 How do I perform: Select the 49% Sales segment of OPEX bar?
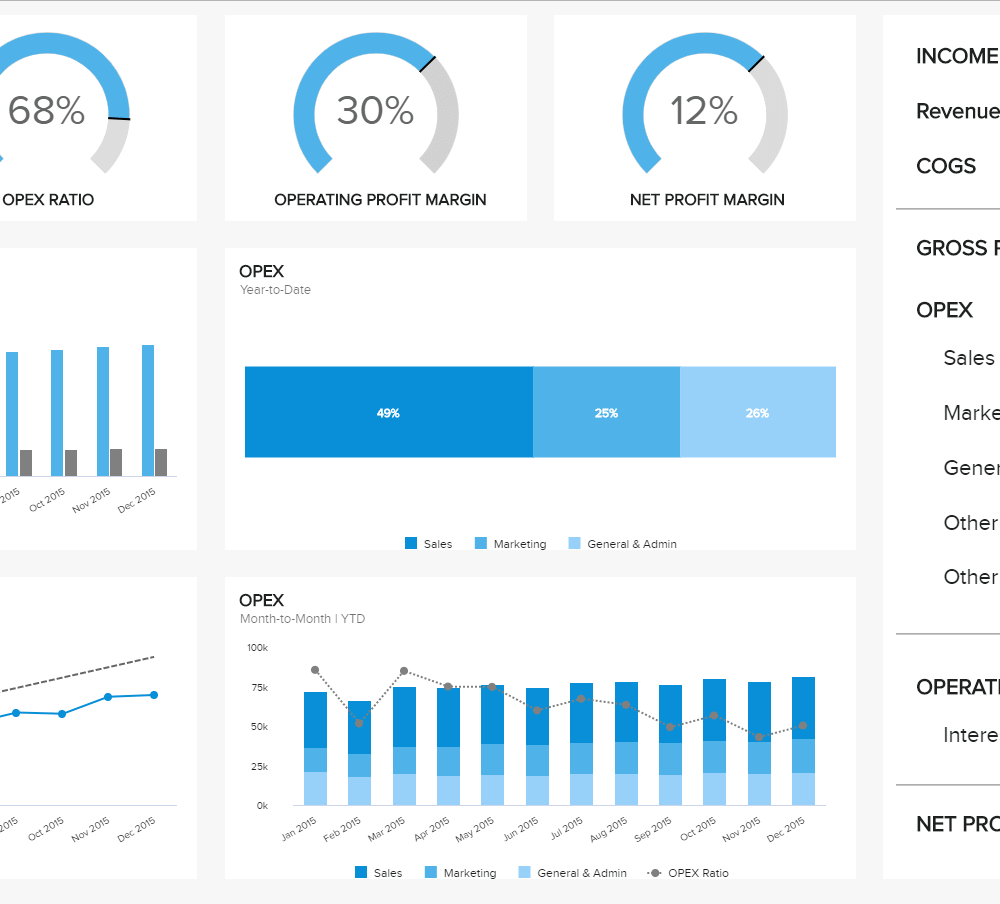click(388, 412)
